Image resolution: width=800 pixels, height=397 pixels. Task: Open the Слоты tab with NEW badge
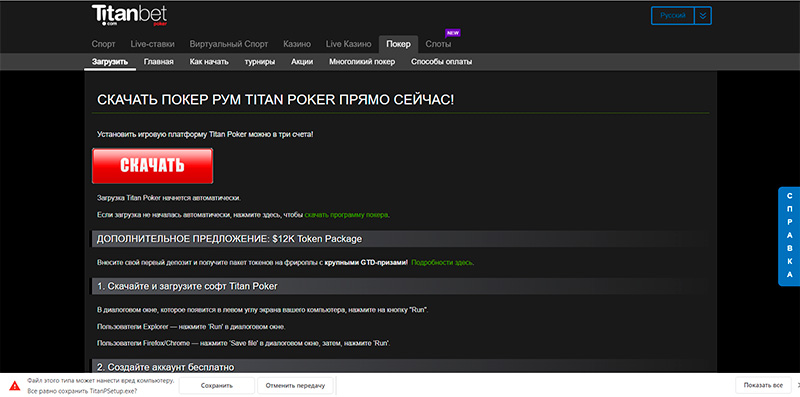pyautogui.click(x=438, y=44)
